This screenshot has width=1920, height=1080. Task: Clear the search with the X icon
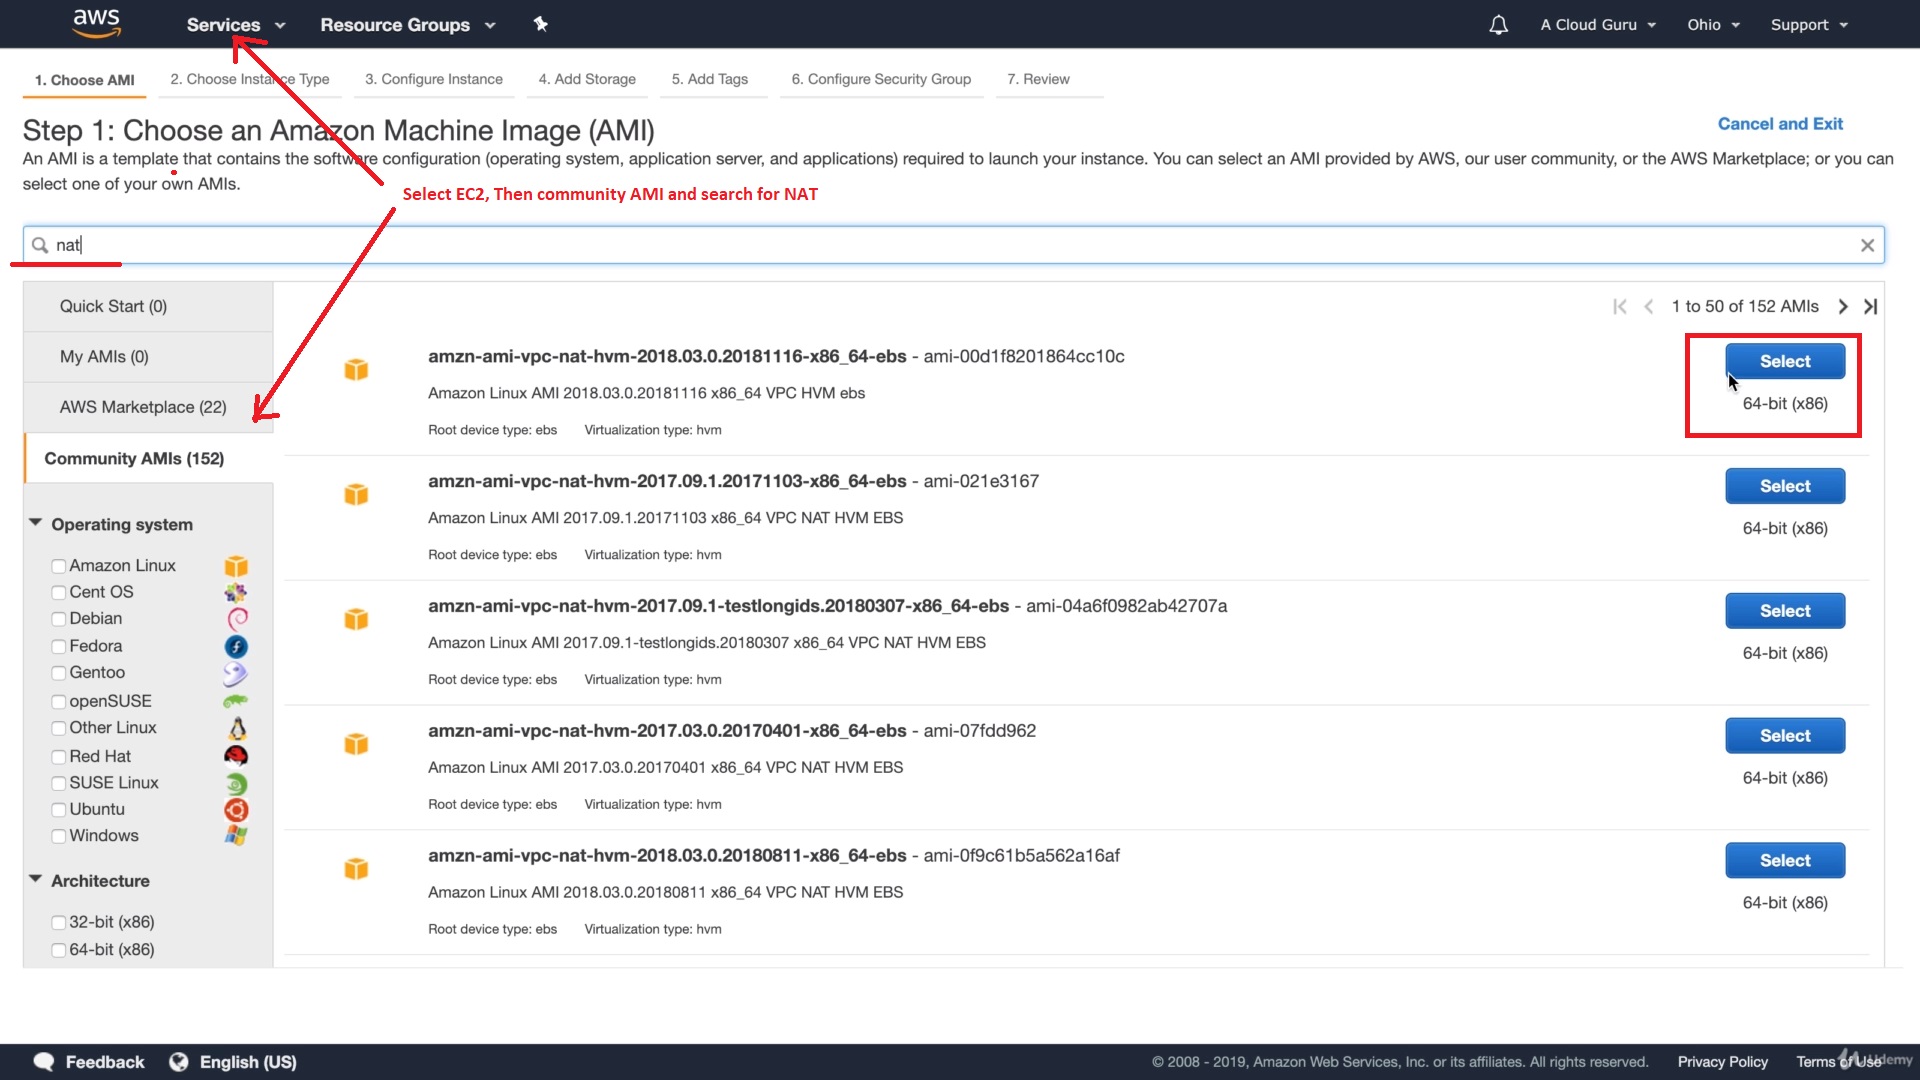(x=1867, y=245)
